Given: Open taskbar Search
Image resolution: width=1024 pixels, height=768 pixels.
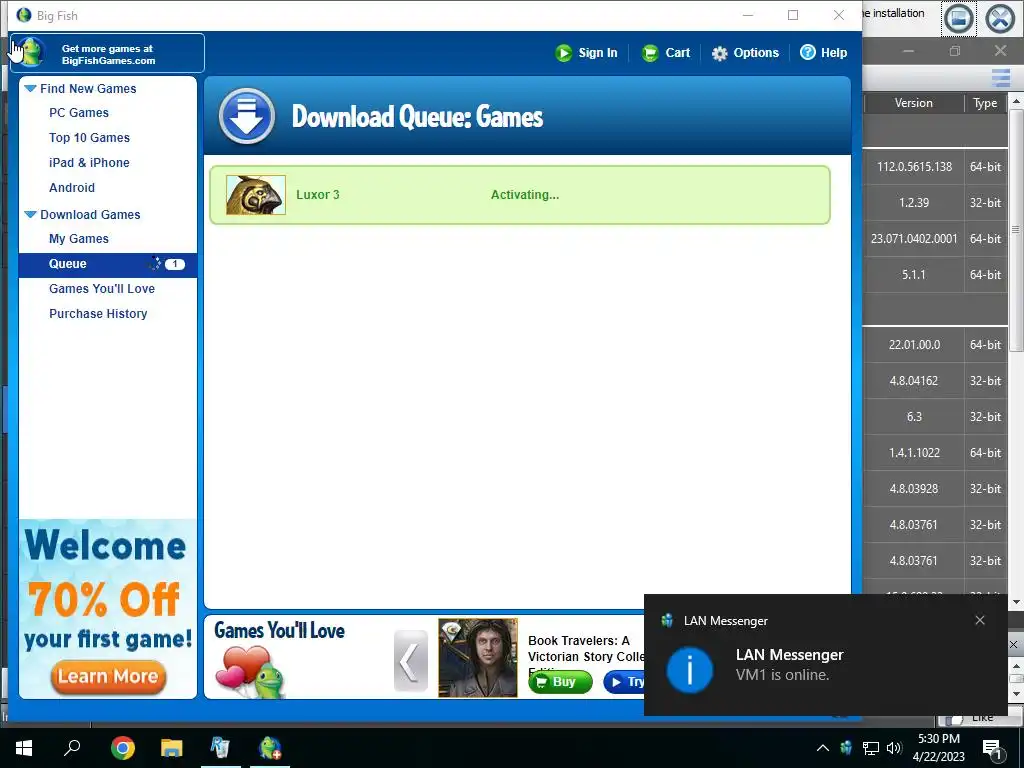Looking at the screenshot, I should click(72, 748).
